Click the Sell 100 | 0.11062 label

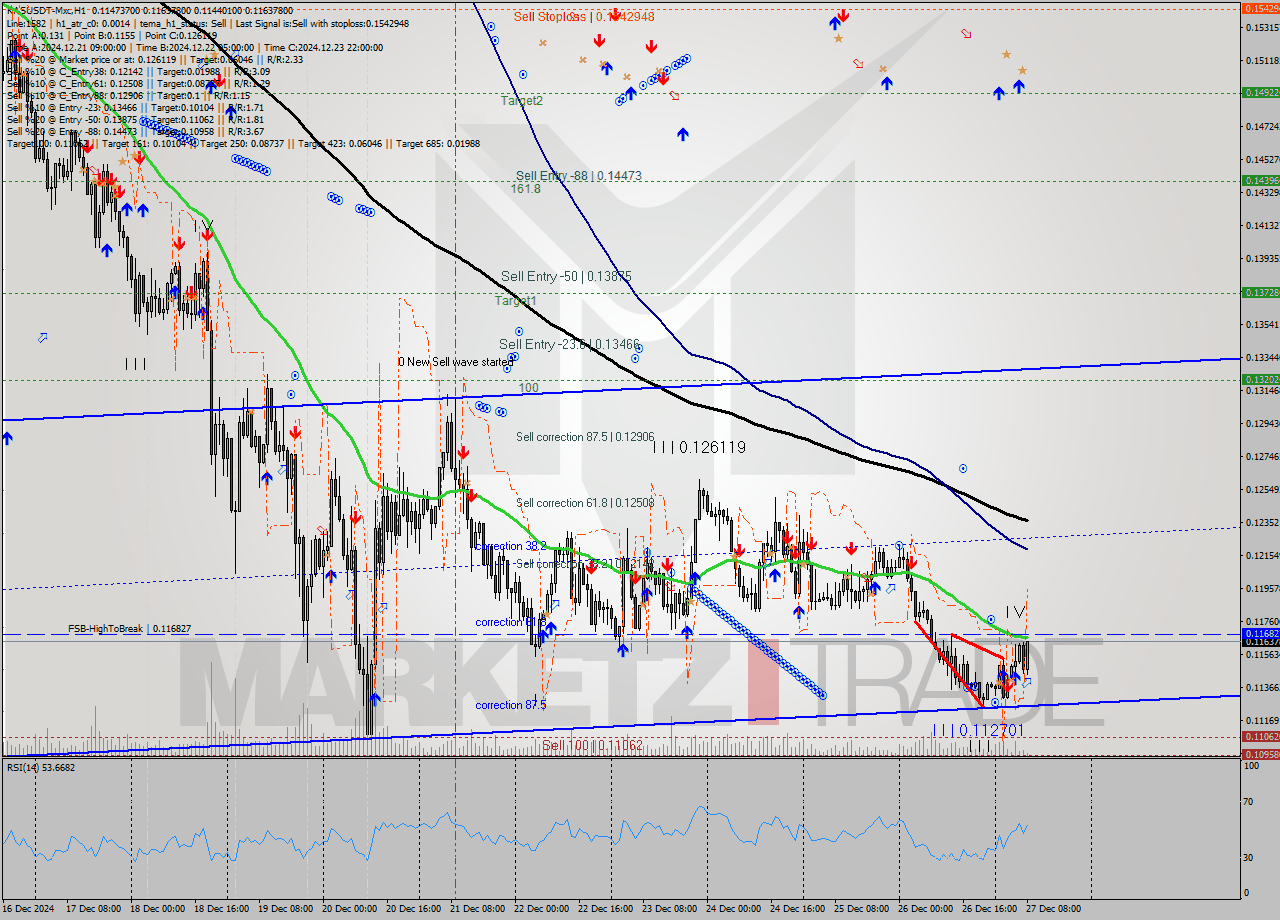(593, 745)
